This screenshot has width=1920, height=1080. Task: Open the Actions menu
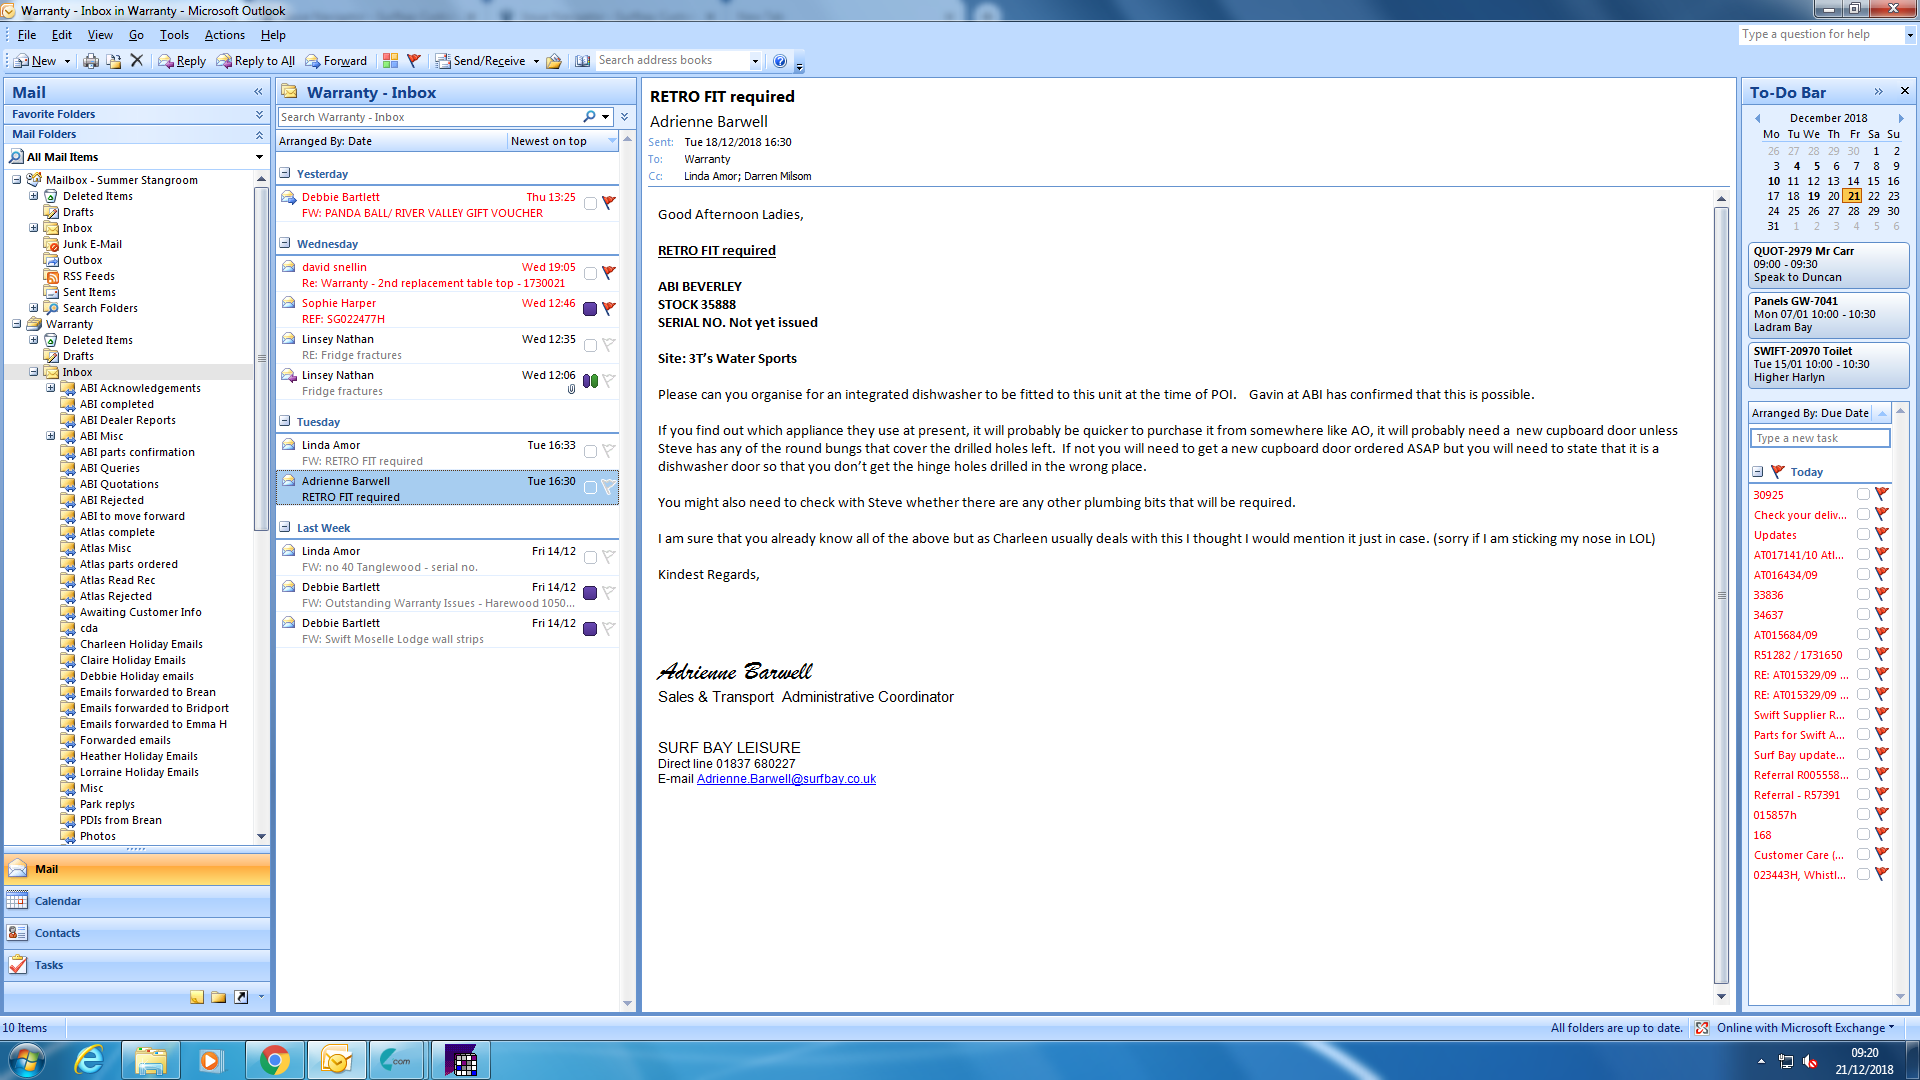(224, 35)
